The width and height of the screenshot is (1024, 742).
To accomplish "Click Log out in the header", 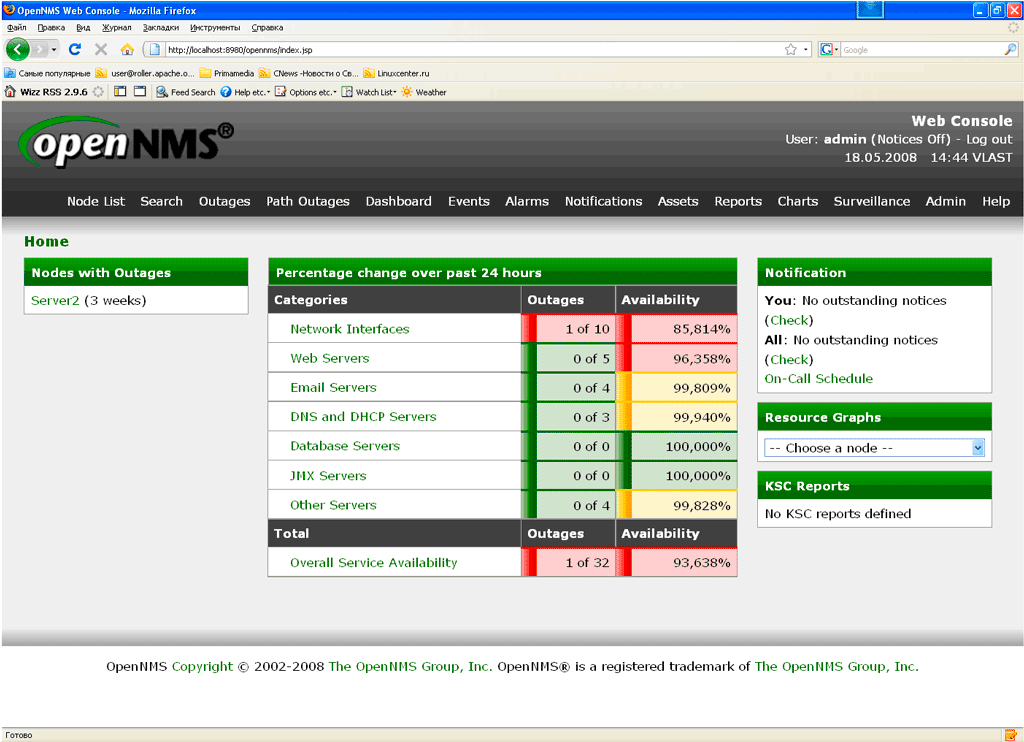I will click(x=989, y=140).
